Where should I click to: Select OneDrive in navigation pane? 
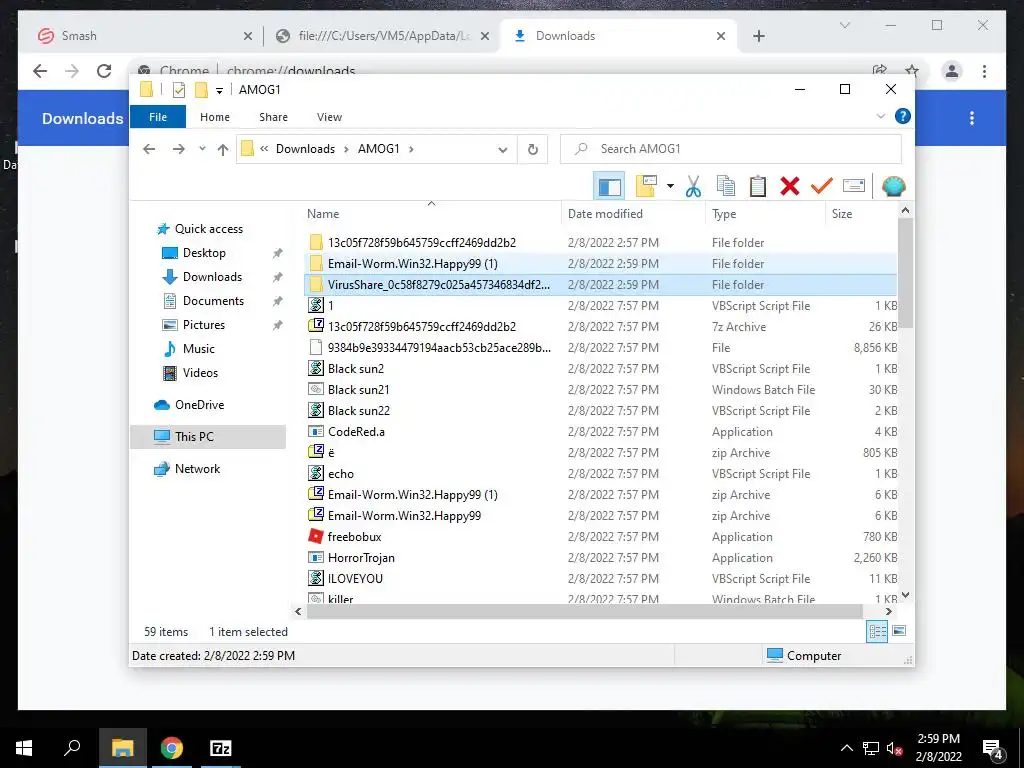point(199,405)
